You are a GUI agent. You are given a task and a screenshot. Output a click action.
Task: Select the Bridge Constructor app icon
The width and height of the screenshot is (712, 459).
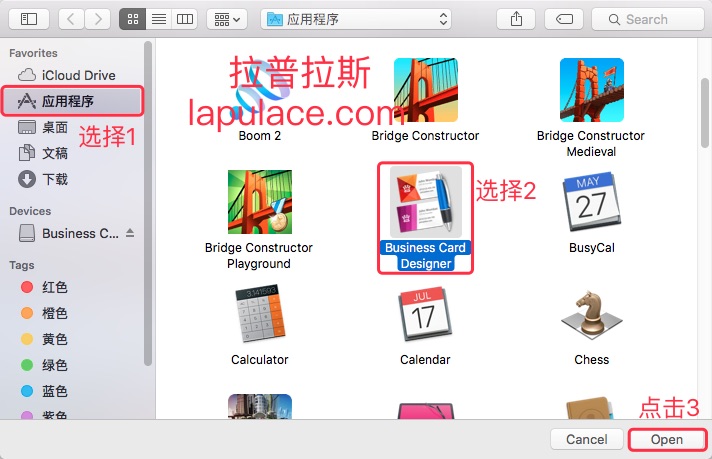pyautogui.click(x=425, y=90)
